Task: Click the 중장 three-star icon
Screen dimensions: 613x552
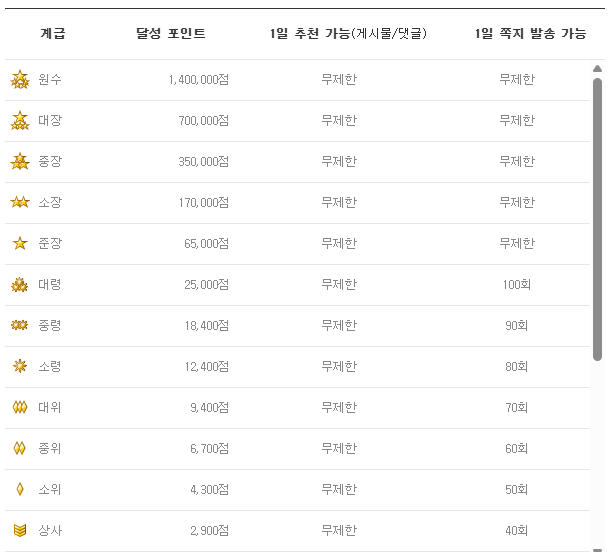Action: coord(20,161)
